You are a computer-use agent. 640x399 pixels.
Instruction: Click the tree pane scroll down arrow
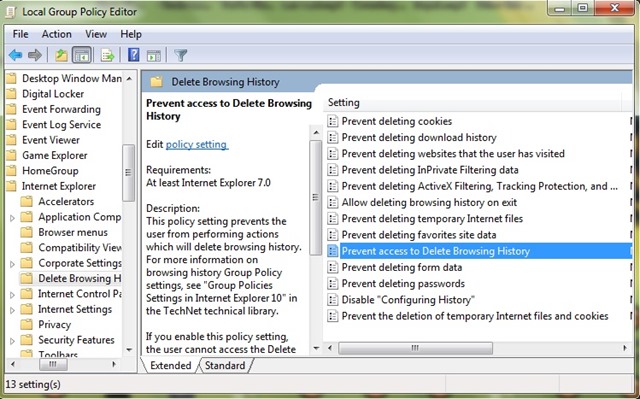(129, 350)
